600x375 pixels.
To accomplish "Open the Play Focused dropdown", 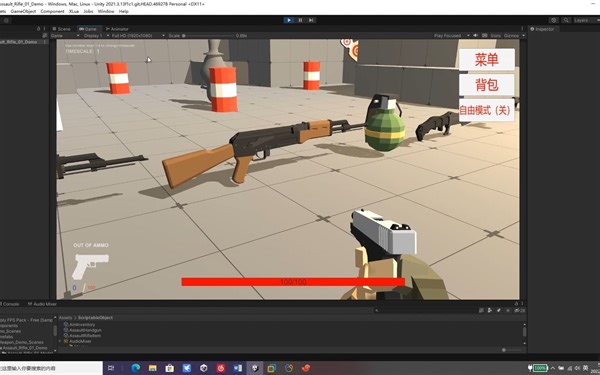I will coord(451,36).
